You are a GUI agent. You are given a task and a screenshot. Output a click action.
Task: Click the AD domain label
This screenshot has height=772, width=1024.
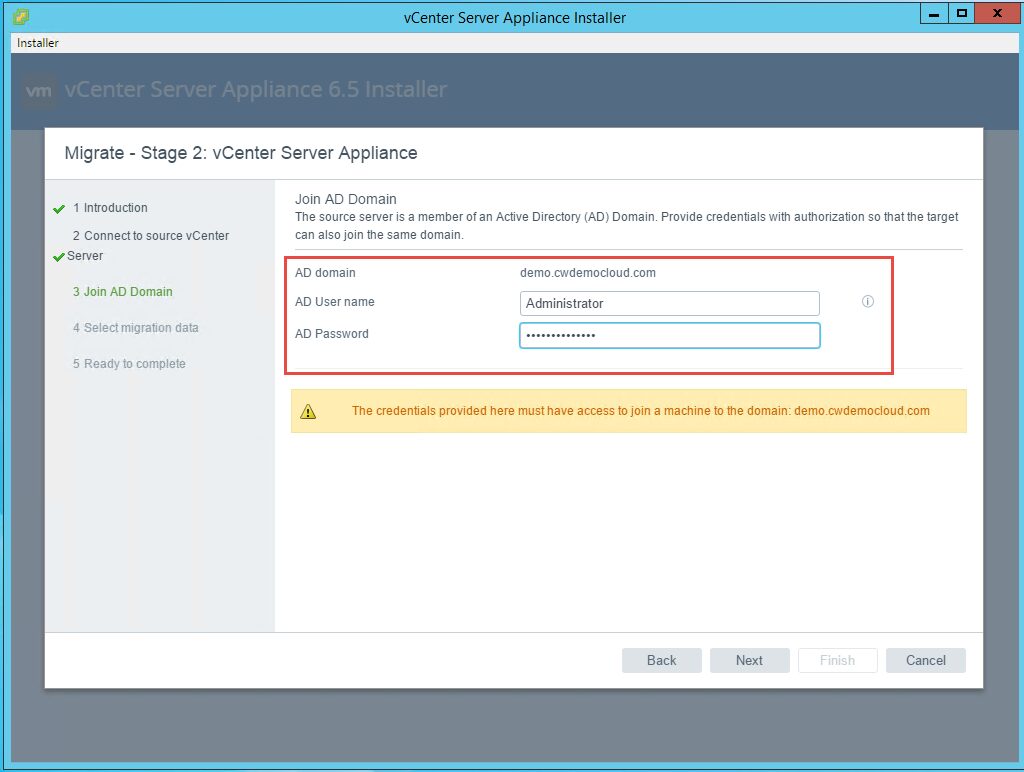click(x=325, y=273)
